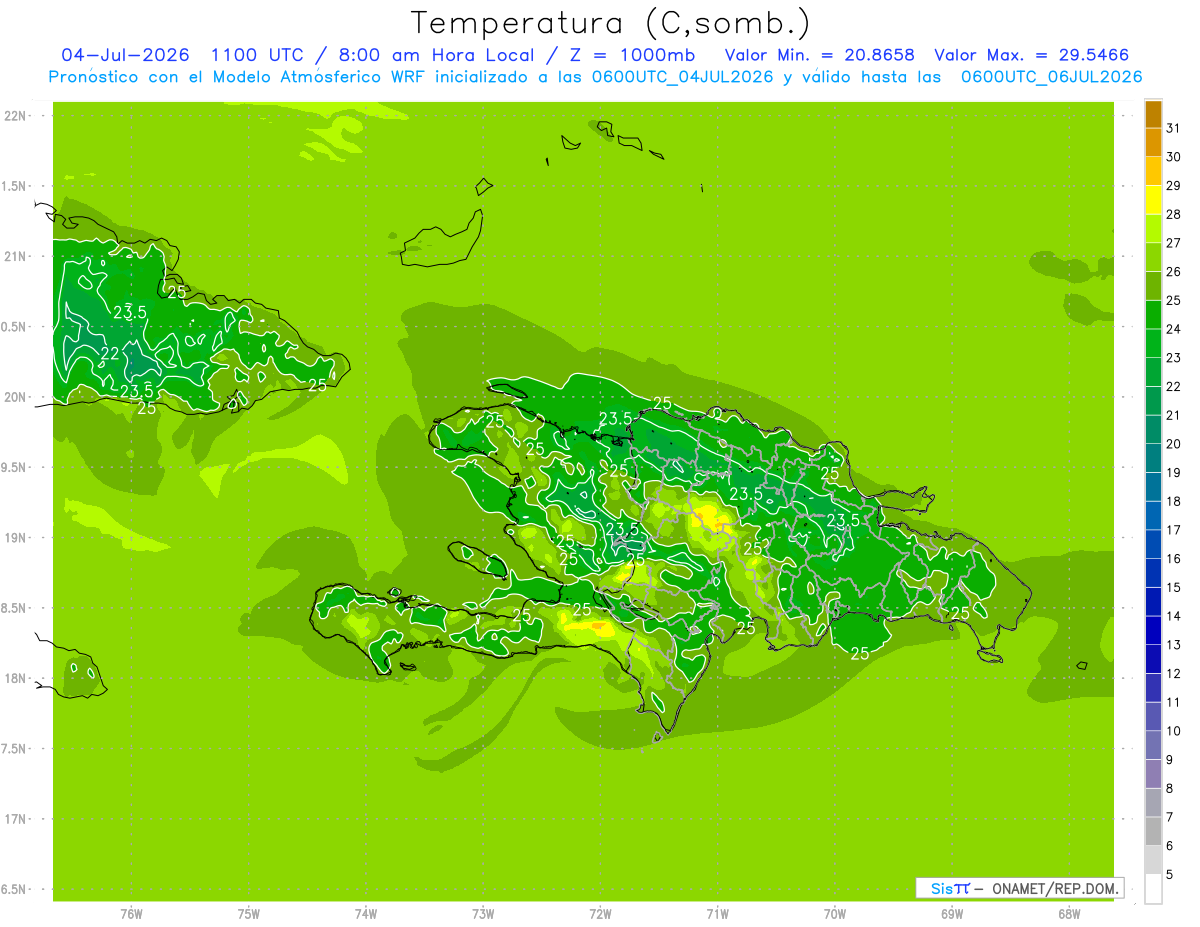This screenshot has width=1200, height=927.
Task: Click the white legend swatch below 5
Action: 1153,889
